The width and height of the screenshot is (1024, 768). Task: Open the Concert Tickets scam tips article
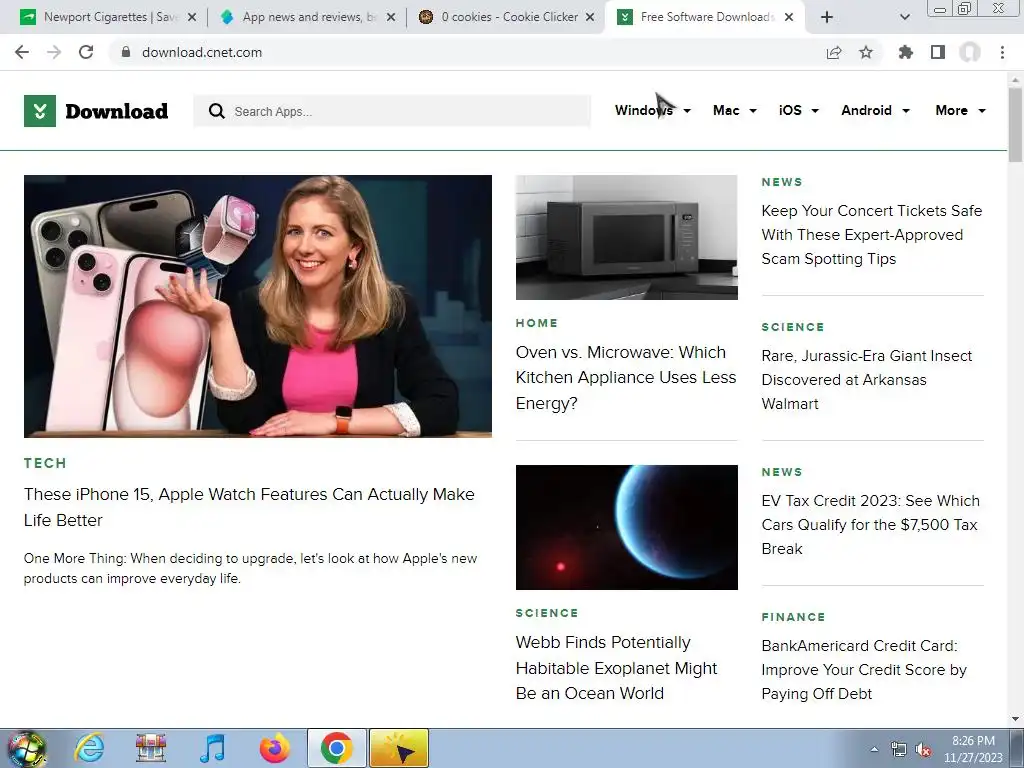[x=872, y=234]
